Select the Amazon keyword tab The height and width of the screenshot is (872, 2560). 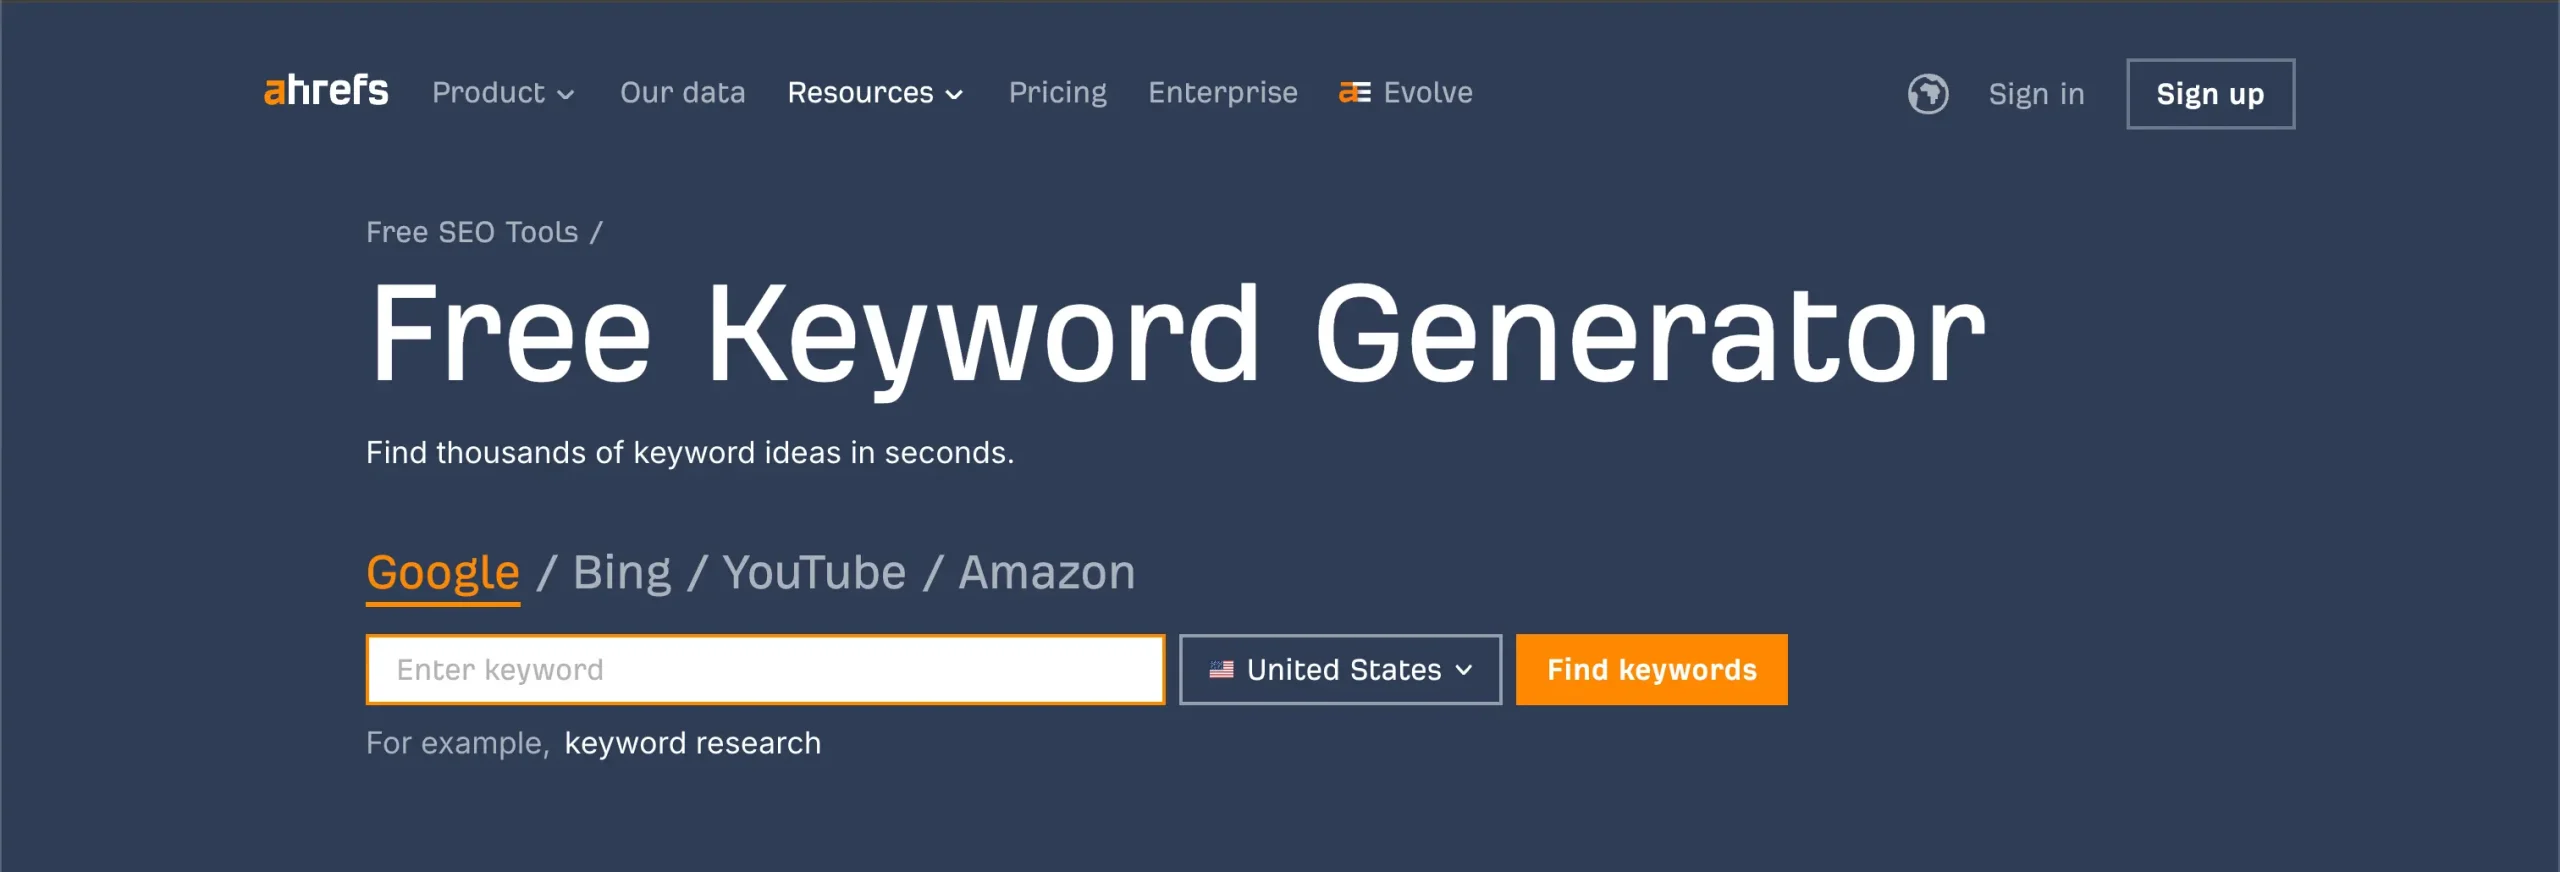coord(1044,571)
